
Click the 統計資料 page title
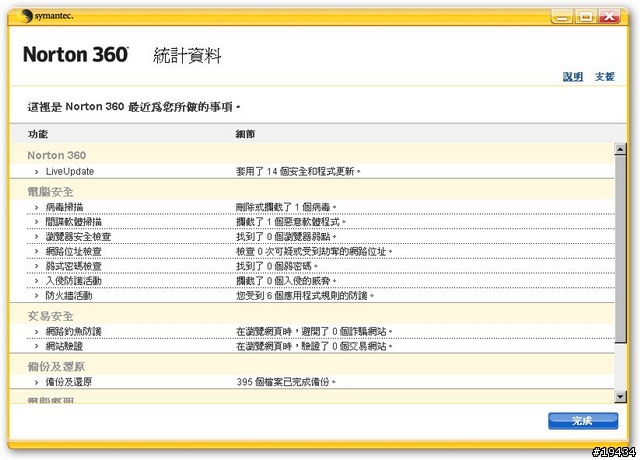[187, 56]
